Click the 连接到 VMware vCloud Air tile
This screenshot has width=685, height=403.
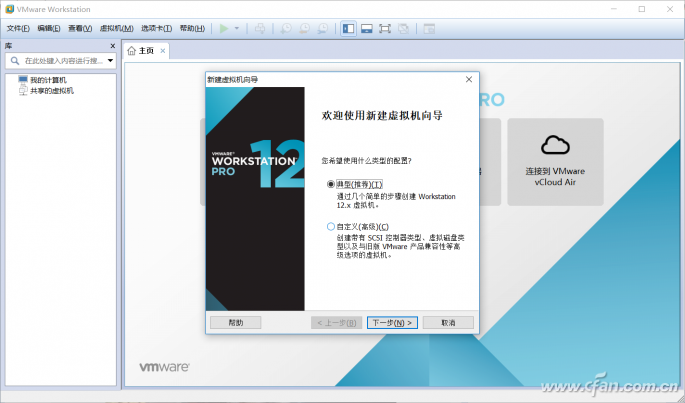(x=555, y=162)
